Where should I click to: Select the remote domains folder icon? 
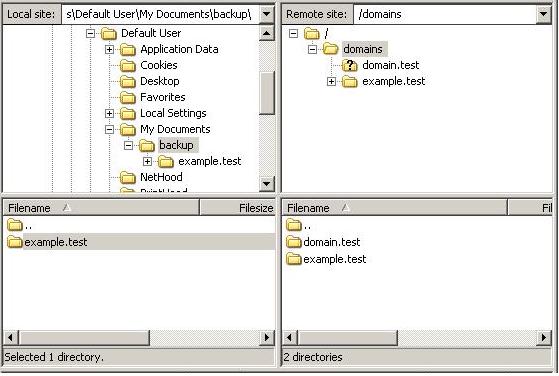(330, 49)
